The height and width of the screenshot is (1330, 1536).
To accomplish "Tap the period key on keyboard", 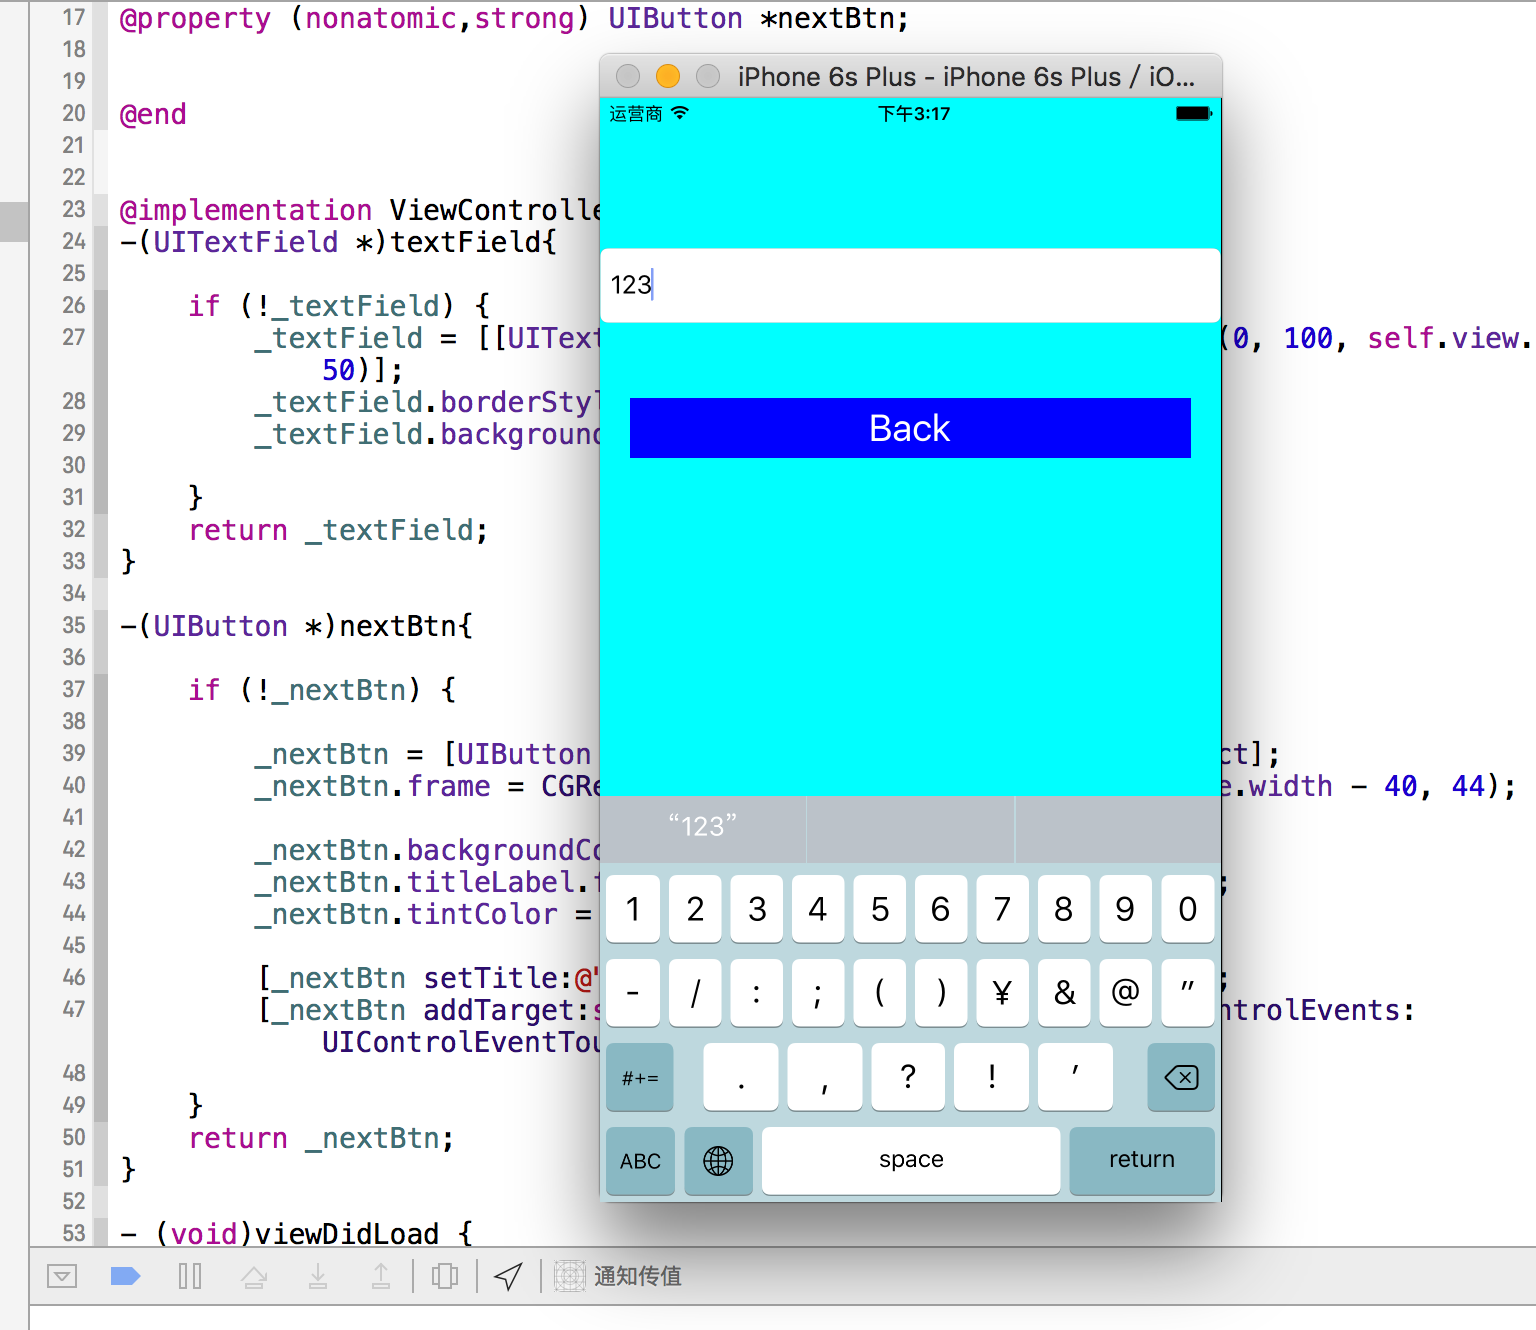I will click(741, 1077).
